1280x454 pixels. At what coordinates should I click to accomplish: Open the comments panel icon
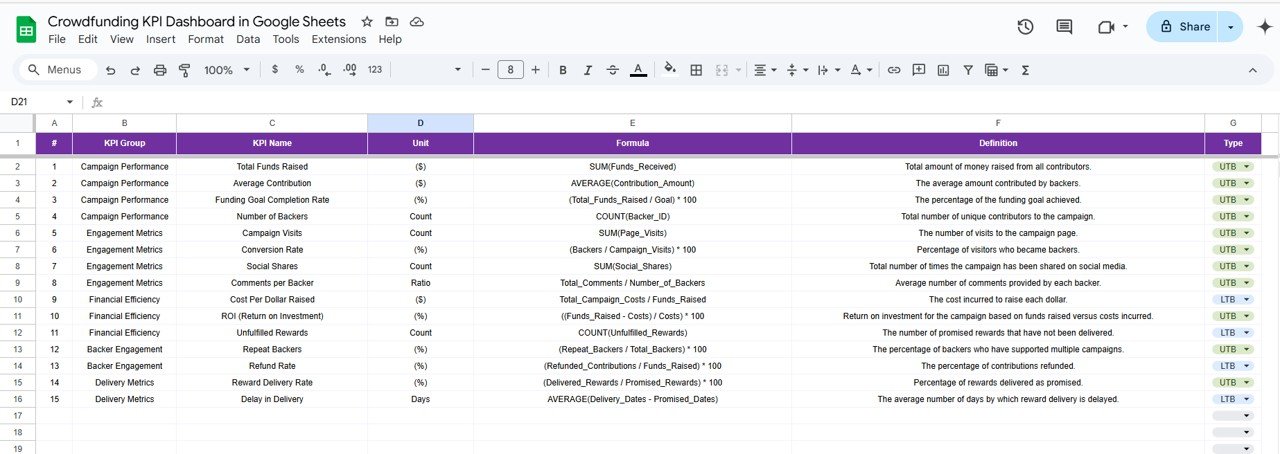pos(1064,27)
